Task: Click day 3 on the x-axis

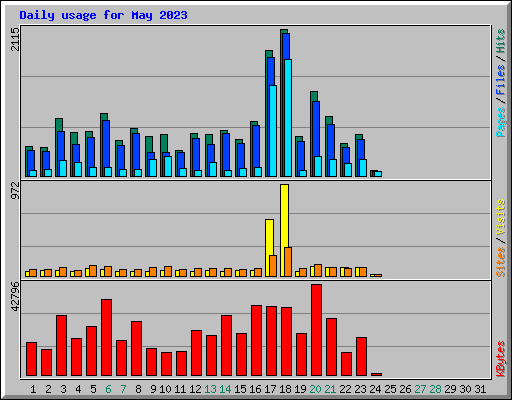Action: click(63, 389)
